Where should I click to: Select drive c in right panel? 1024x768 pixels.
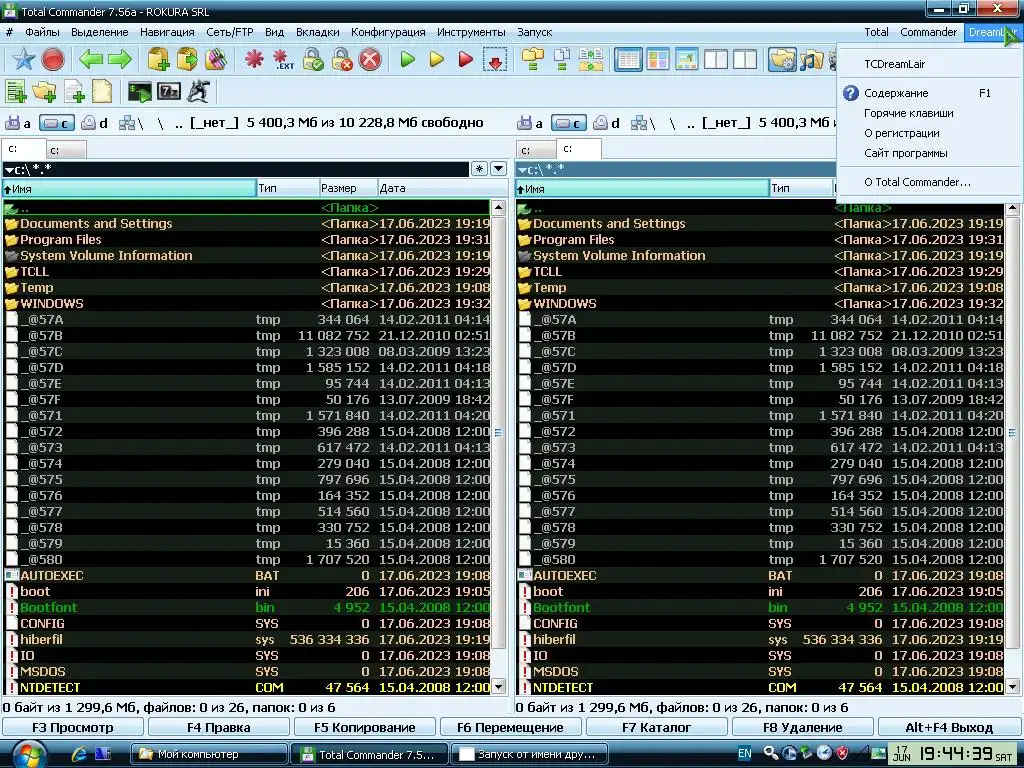click(569, 123)
